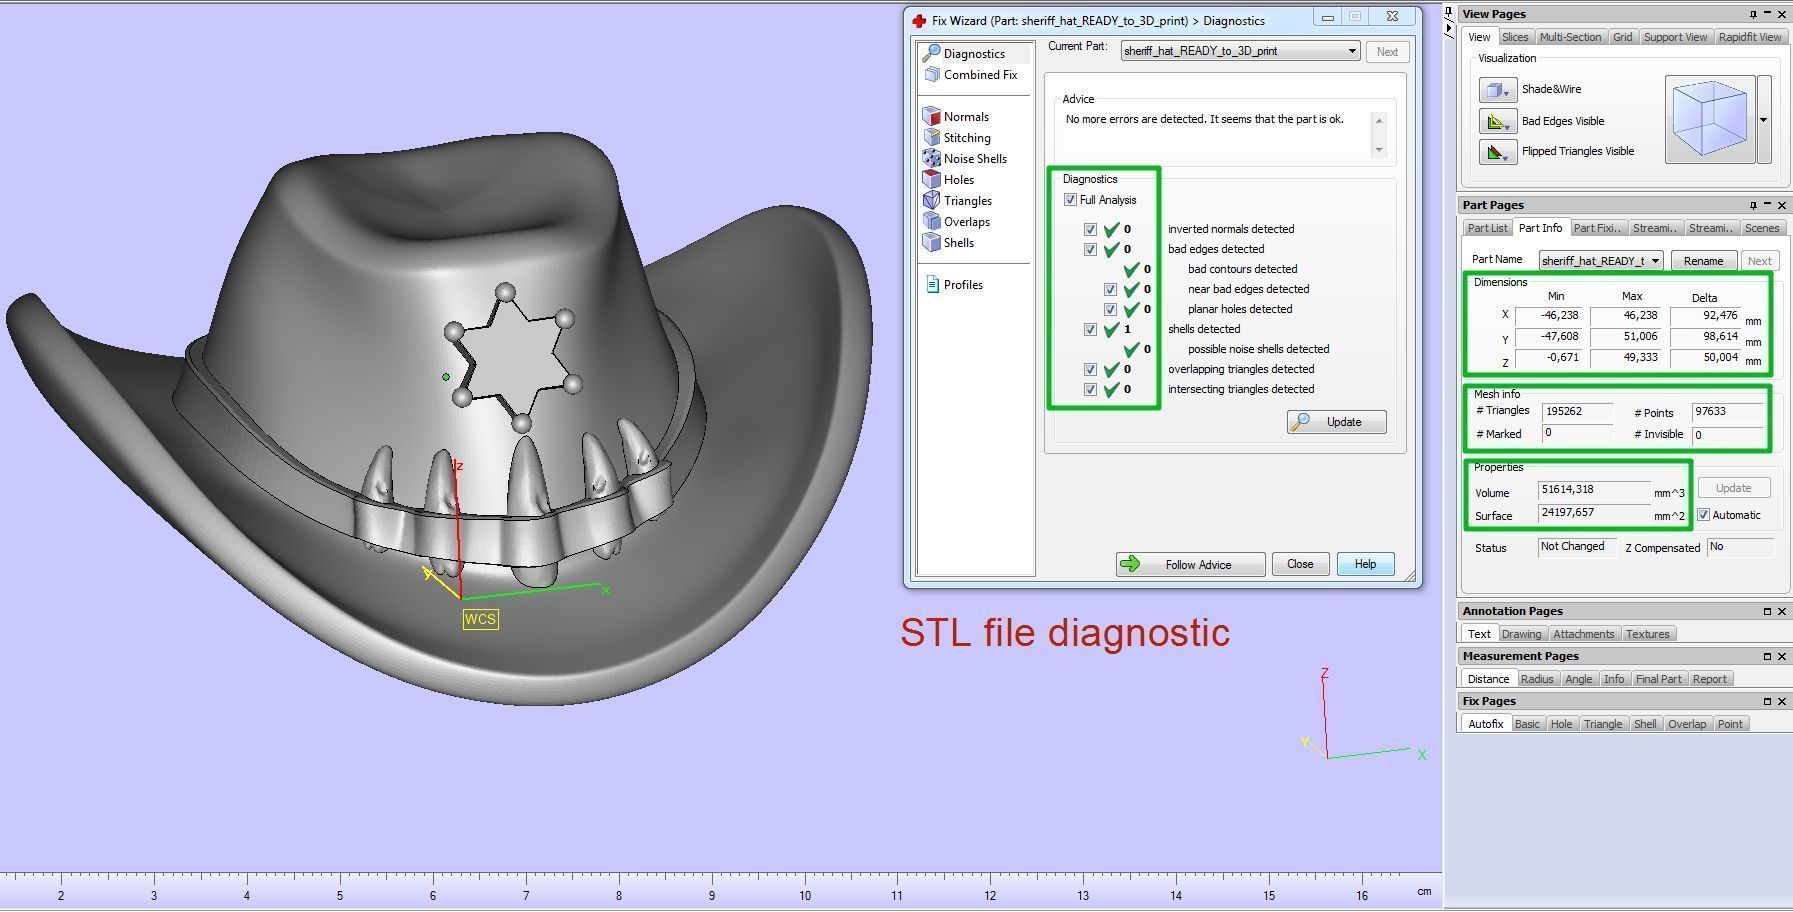Image resolution: width=1793 pixels, height=912 pixels.
Task: Open Overlap tab in Fix Pages
Action: coord(1686,724)
